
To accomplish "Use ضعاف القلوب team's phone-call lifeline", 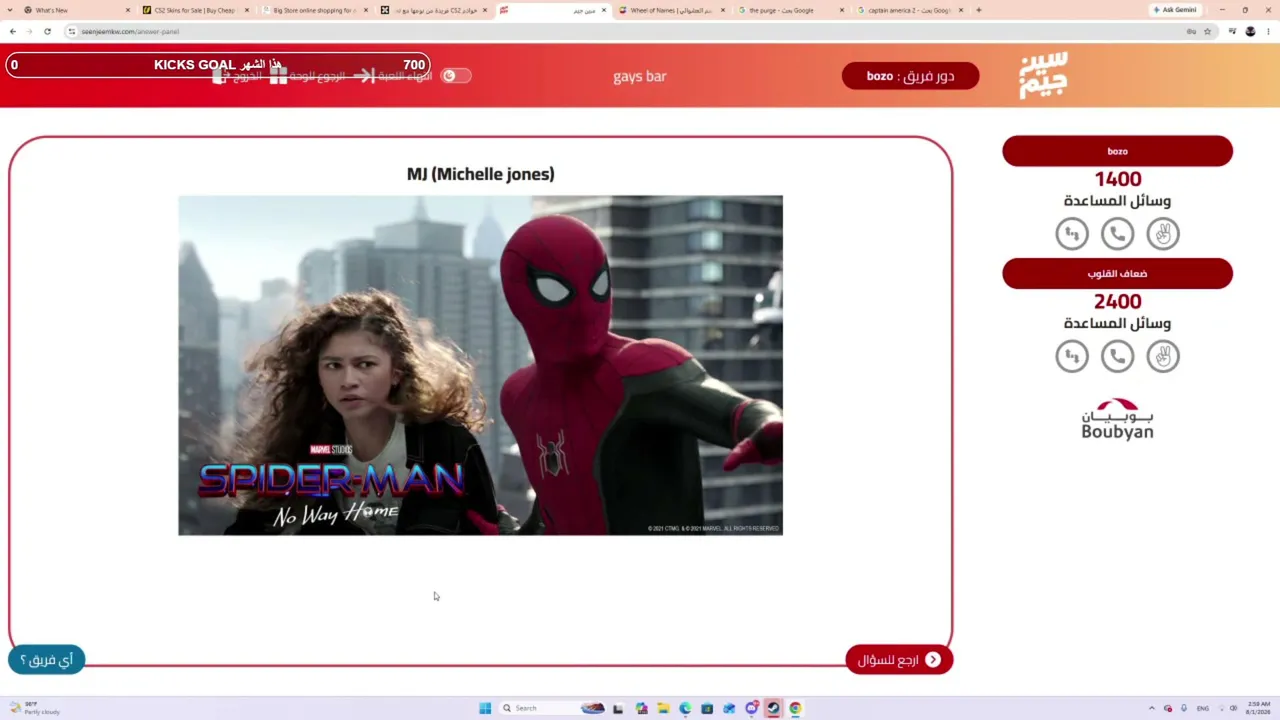I will (1117, 356).
